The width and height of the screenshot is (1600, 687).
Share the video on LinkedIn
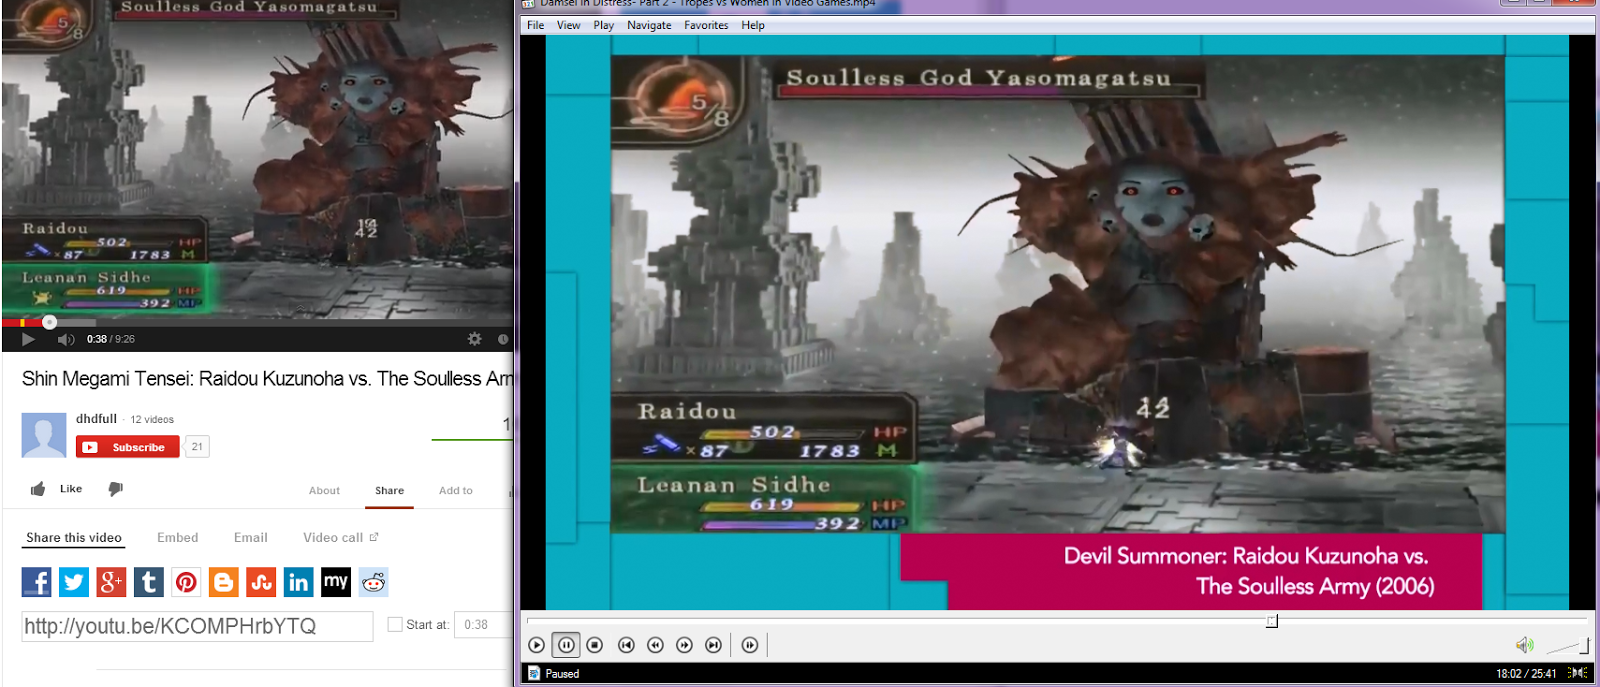[x=298, y=582]
